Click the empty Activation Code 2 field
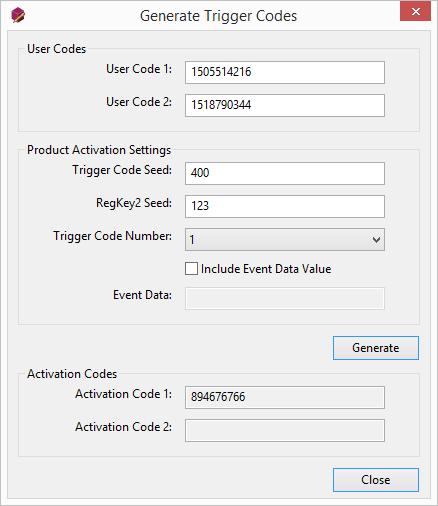This screenshot has height=506, width=438. coord(285,430)
